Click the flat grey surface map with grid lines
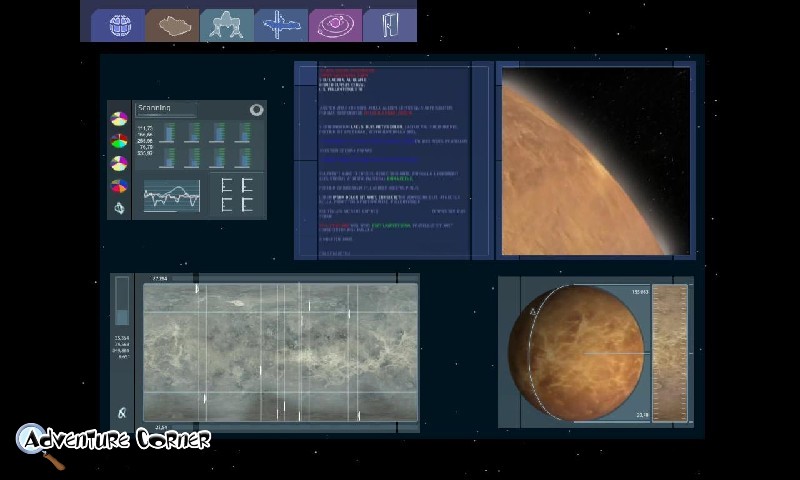This screenshot has height=480, width=800. pyautogui.click(x=281, y=352)
